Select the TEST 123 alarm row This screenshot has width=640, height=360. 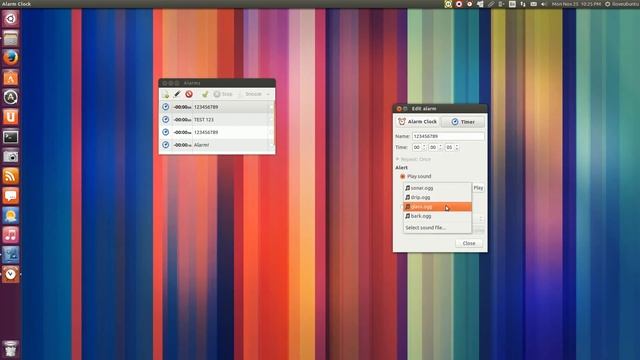pyautogui.click(x=217, y=120)
